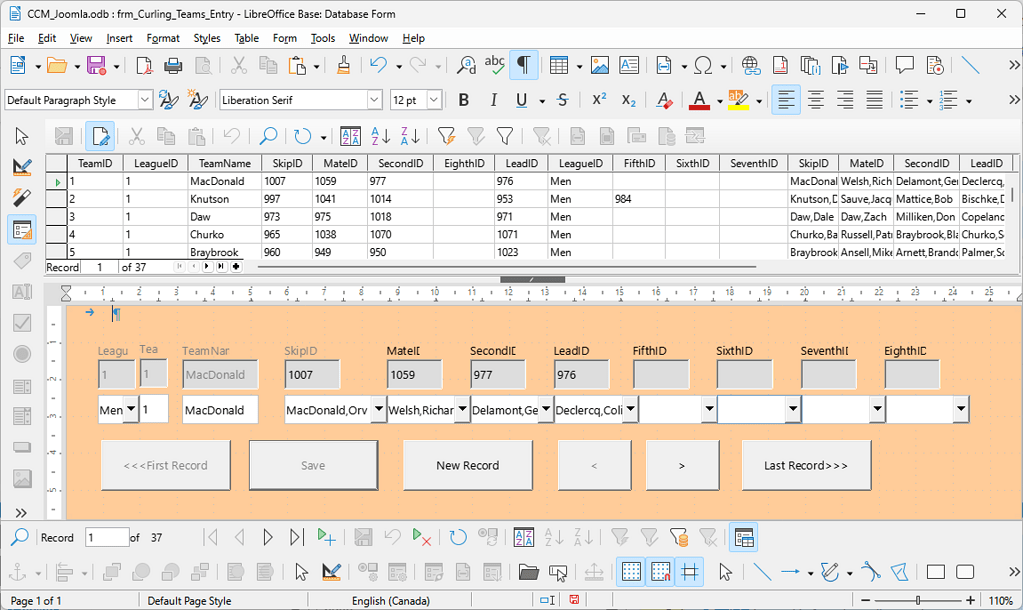Select the Check Box form control

coord(22,323)
